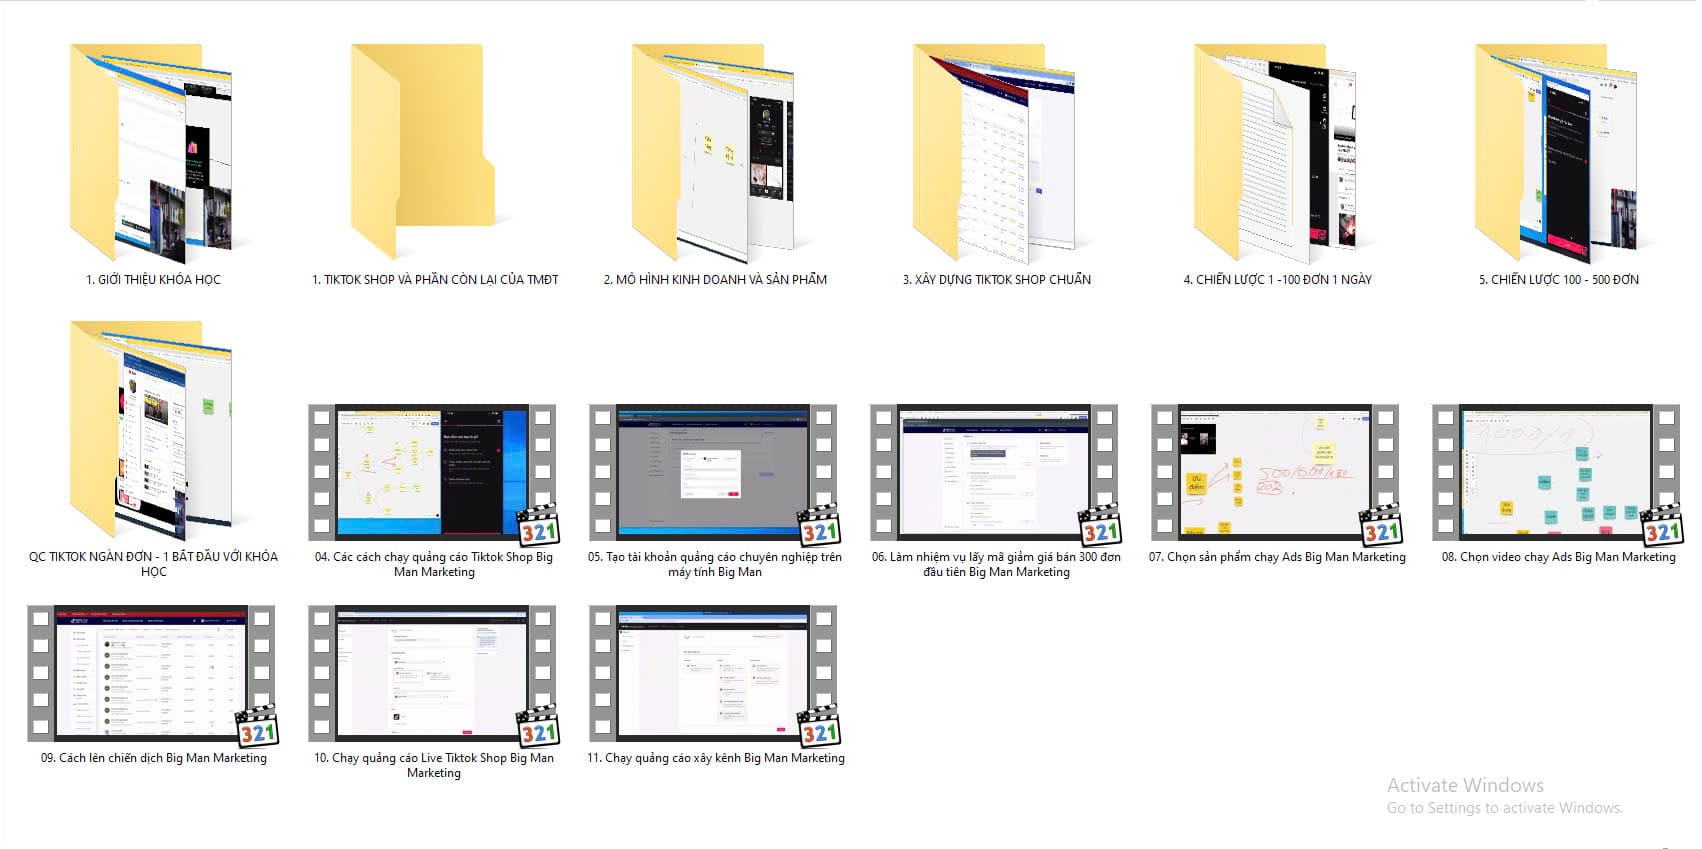Click name '5. CHIẾN LƯỢC 100 - 500 ĐƠN'

pos(1558,280)
